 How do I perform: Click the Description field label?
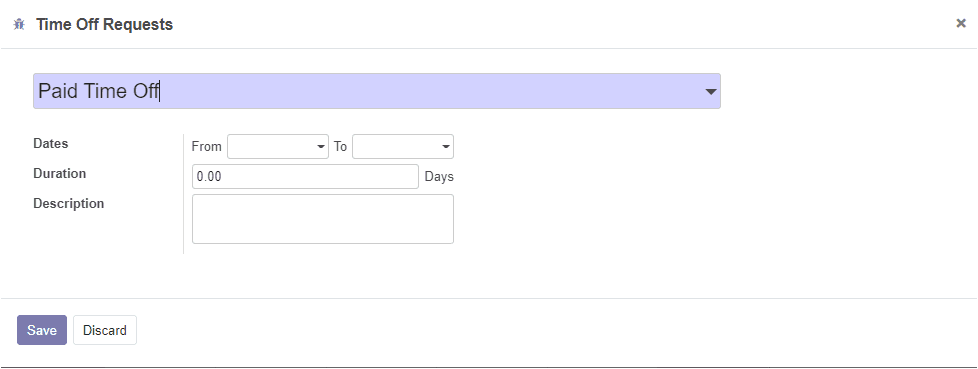pyautogui.click(x=69, y=203)
